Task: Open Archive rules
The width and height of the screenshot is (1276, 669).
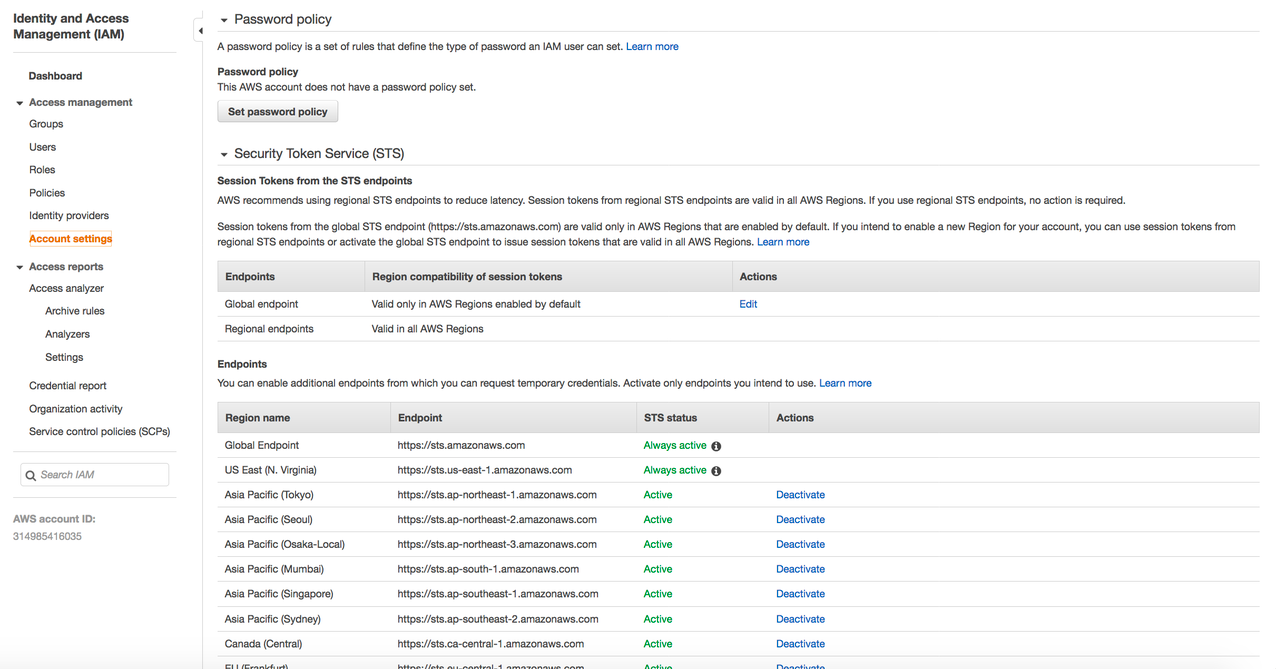Action: coord(75,311)
